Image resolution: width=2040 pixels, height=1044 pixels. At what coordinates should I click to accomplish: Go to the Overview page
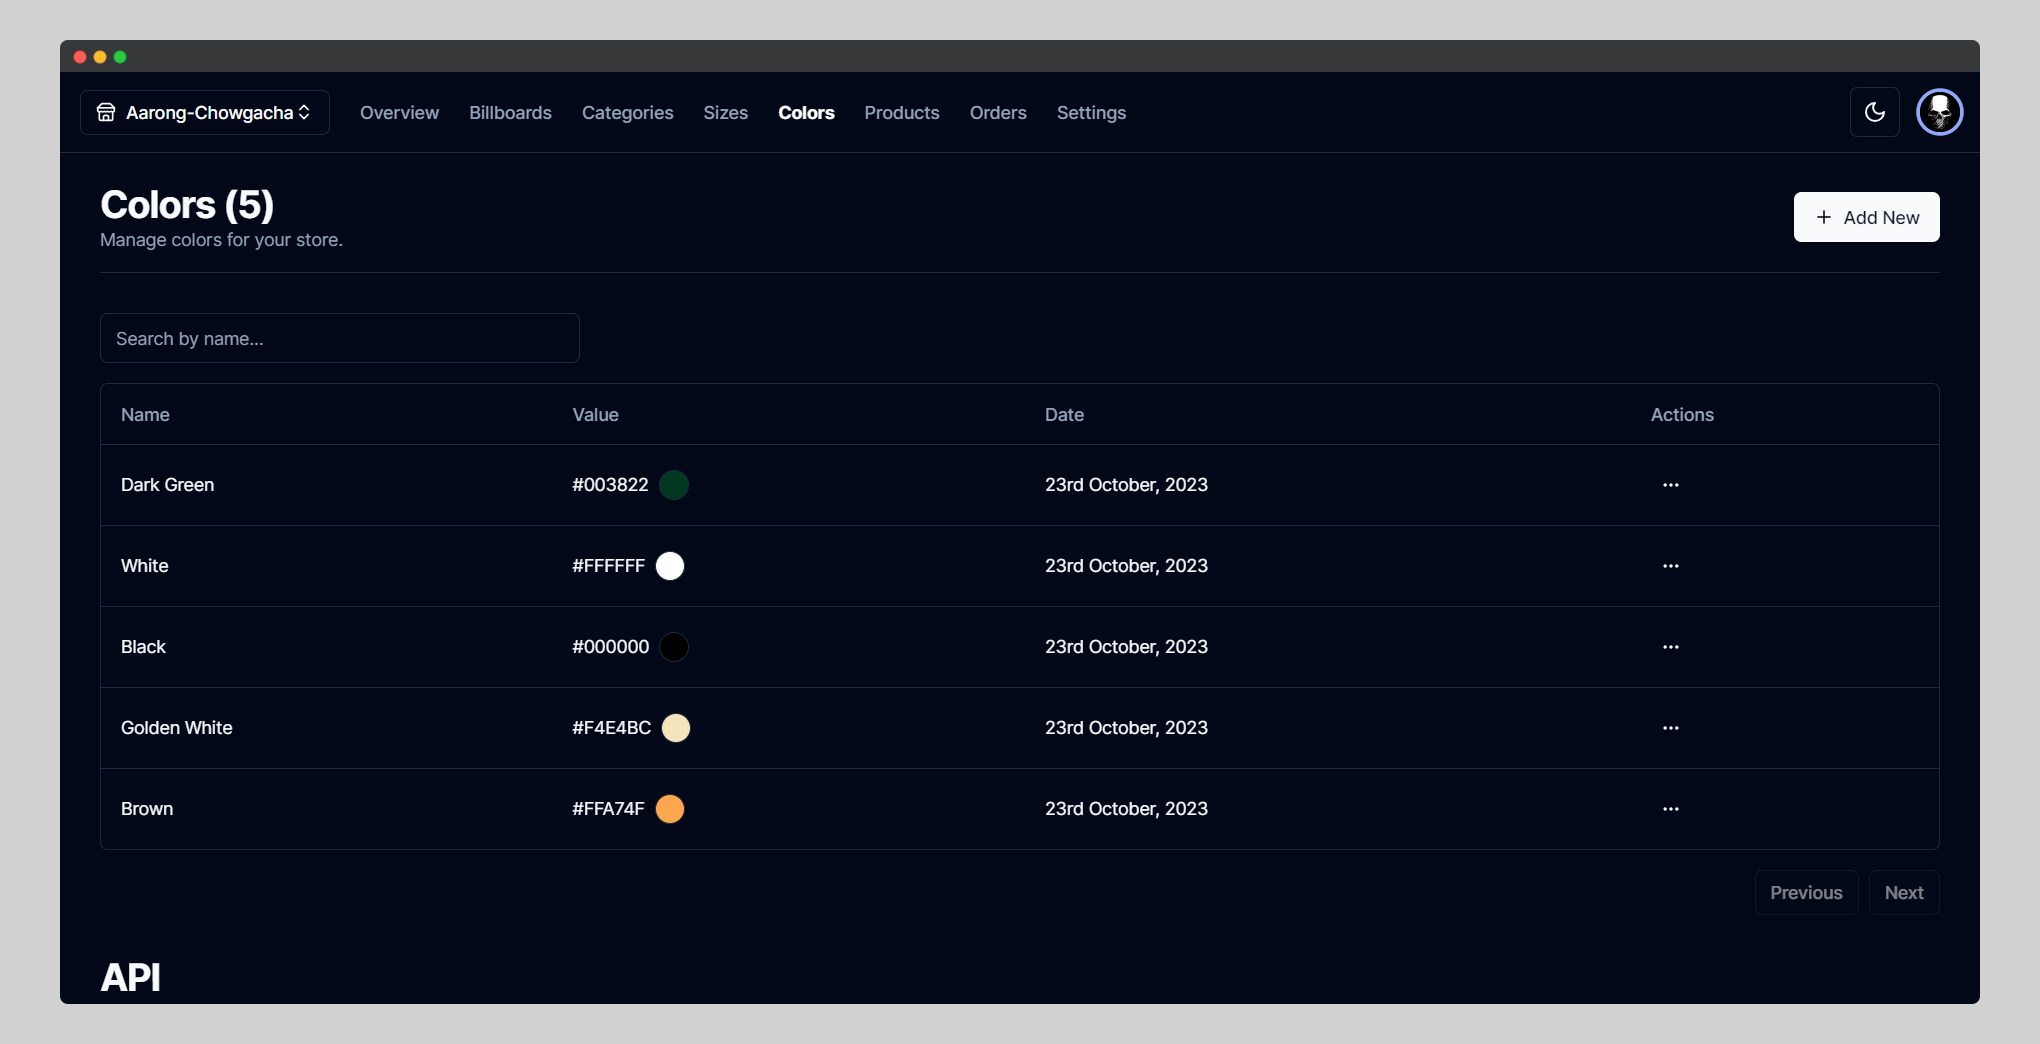(399, 113)
